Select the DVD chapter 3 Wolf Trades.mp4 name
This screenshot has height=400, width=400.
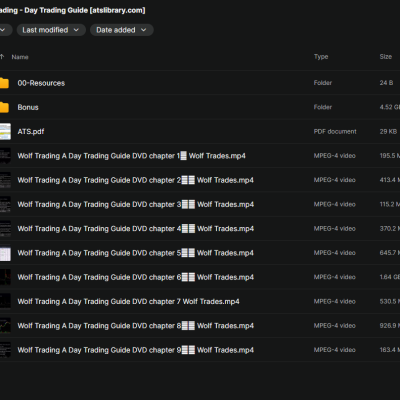(135, 204)
